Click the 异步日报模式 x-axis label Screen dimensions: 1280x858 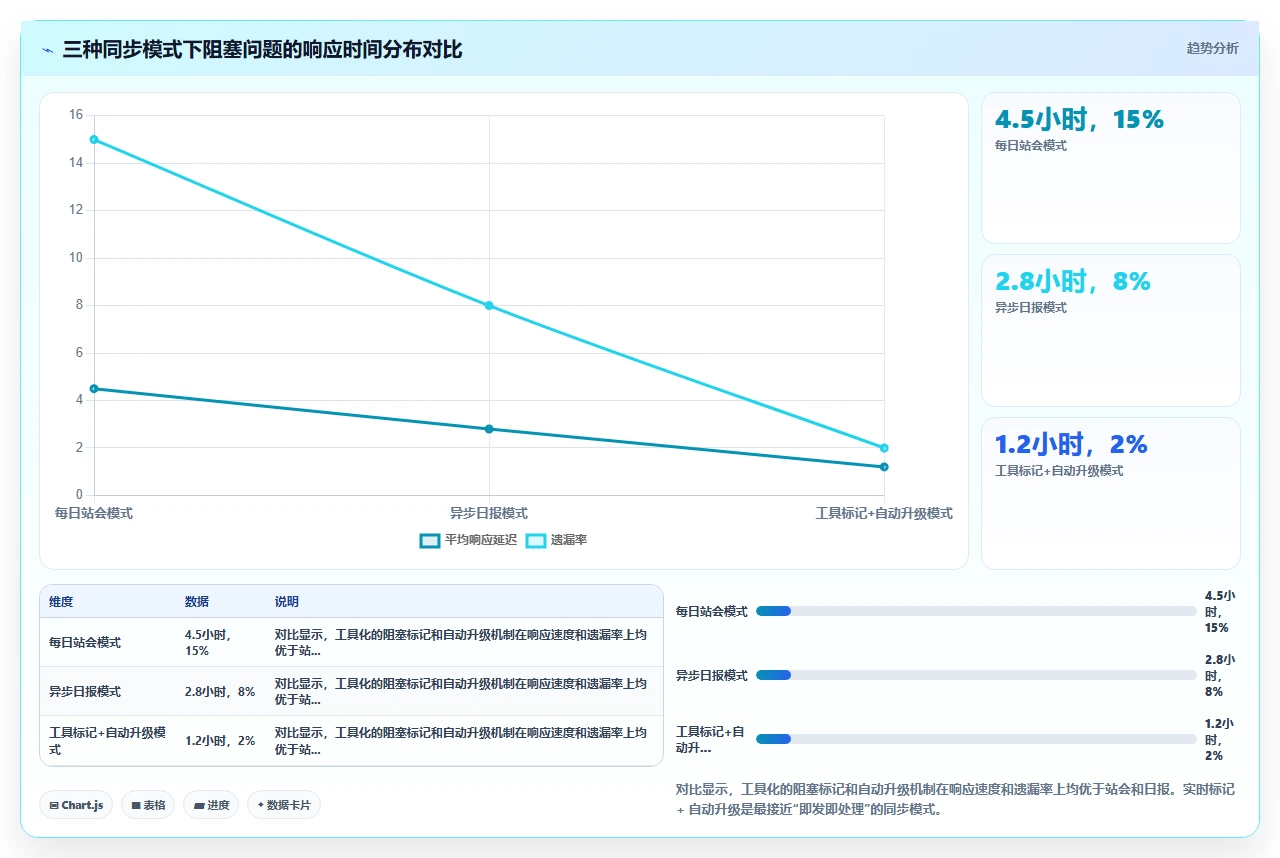point(489,513)
